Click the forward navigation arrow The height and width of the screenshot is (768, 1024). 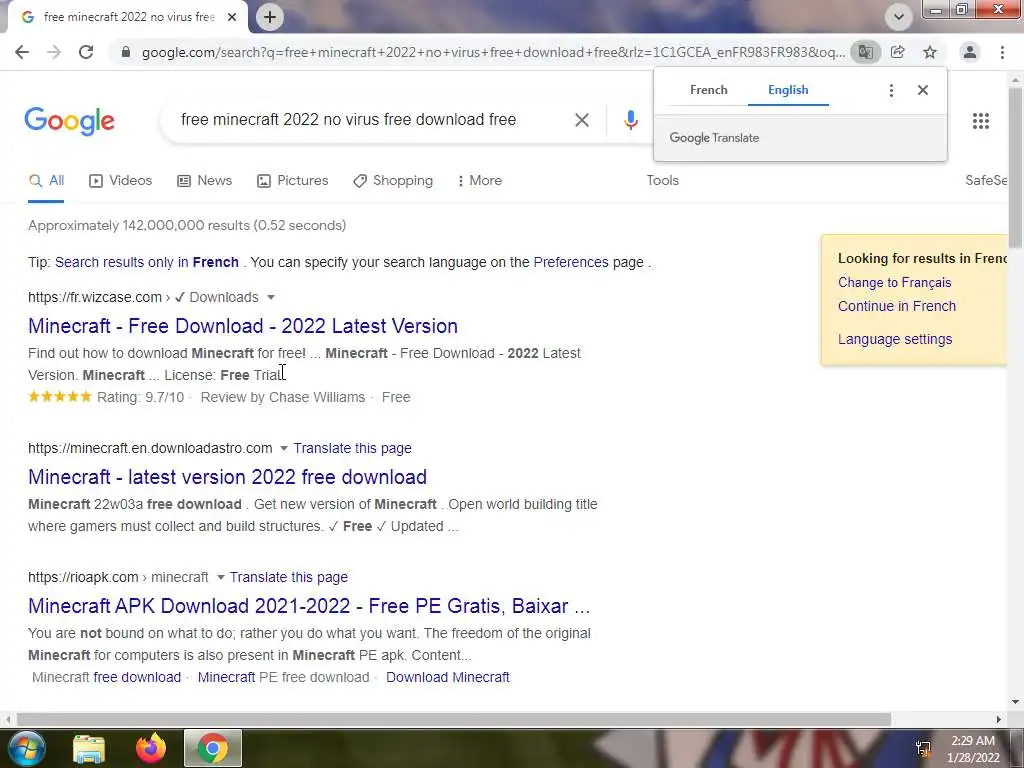click(54, 52)
